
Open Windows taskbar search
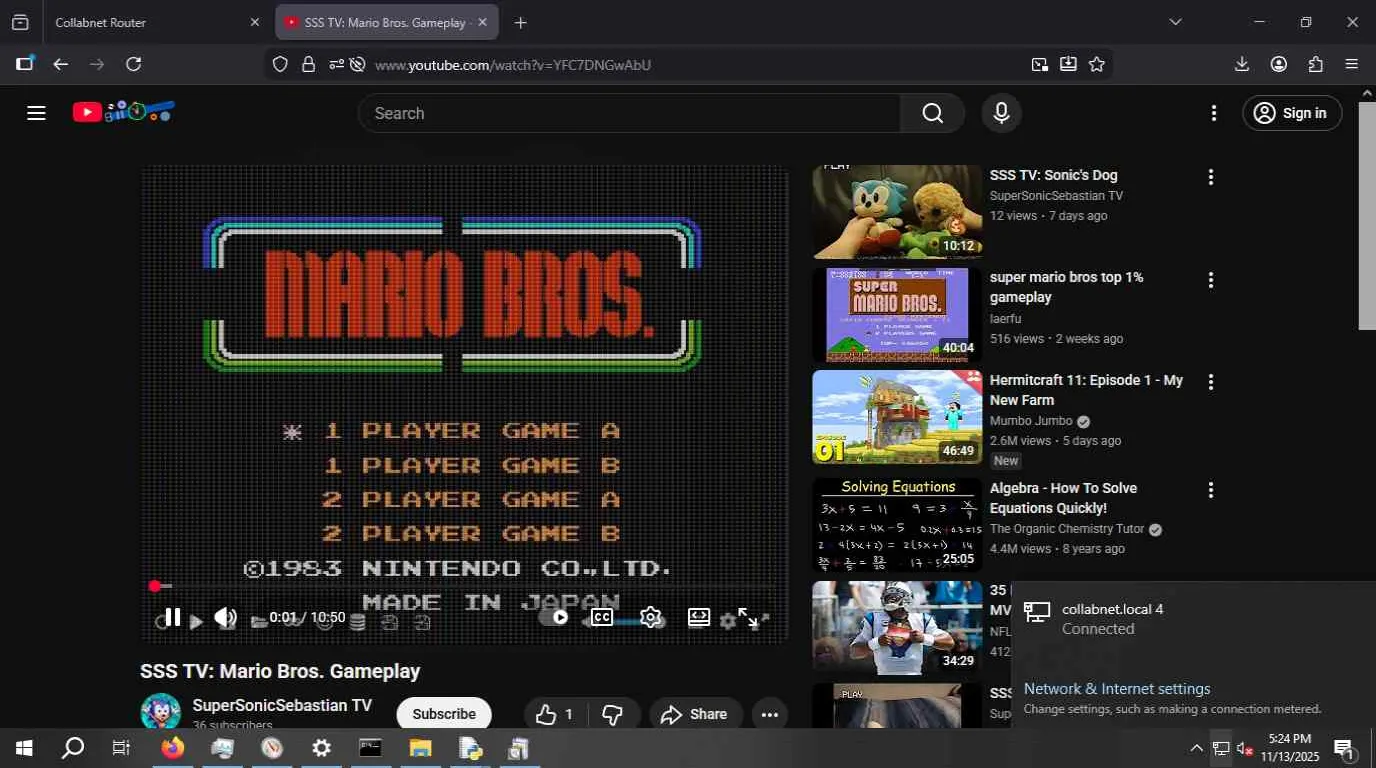point(73,748)
